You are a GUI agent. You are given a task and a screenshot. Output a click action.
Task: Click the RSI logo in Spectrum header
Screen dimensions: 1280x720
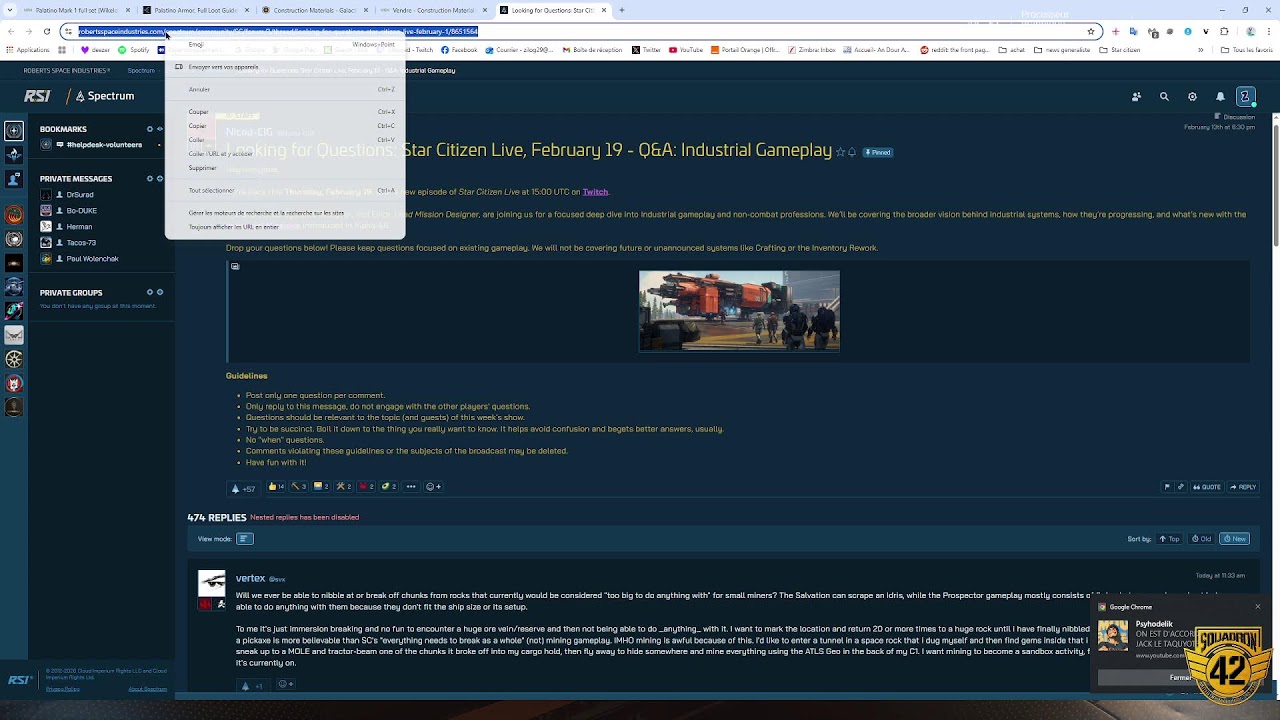coord(37,96)
